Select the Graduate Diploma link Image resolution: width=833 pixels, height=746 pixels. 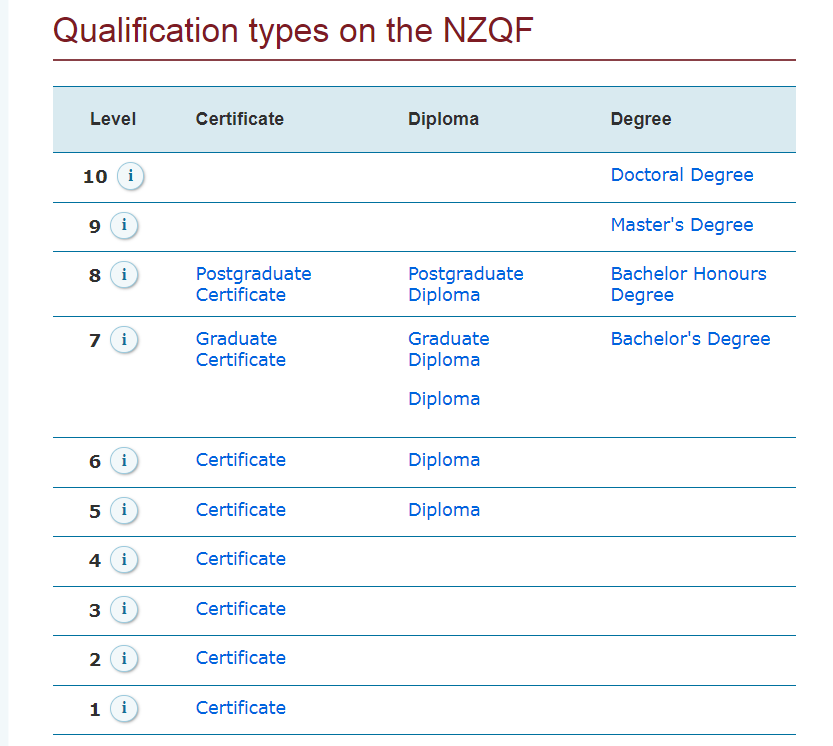click(x=448, y=349)
